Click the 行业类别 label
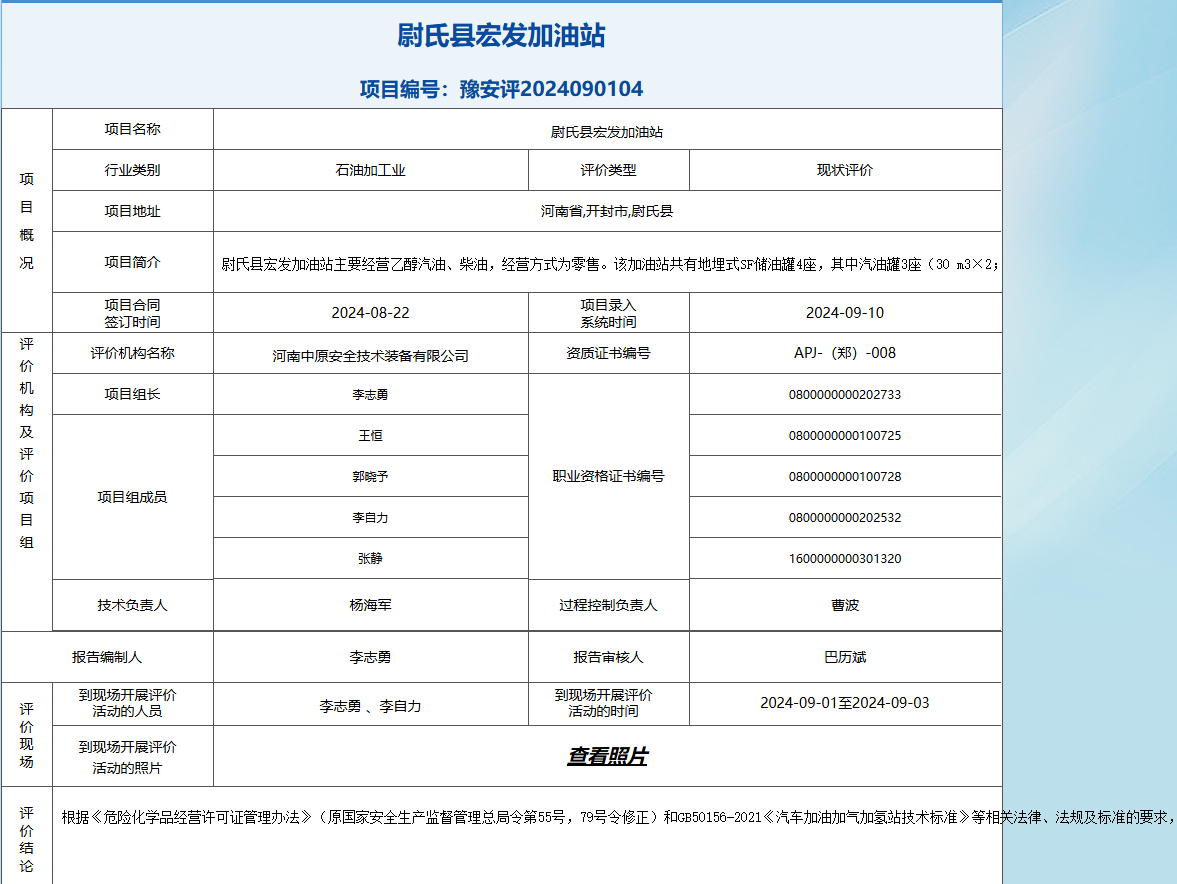Viewport: 1177px width, 884px height. pyautogui.click(x=132, y=170)
